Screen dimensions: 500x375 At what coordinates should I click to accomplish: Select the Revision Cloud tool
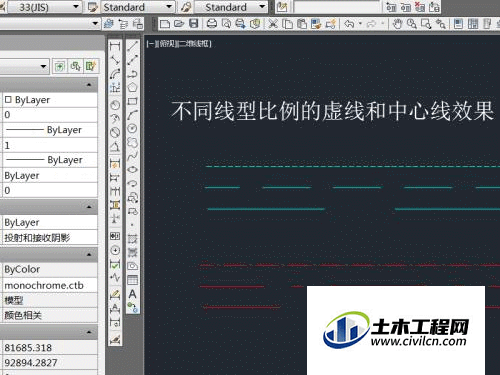click(x=133, y=142)
